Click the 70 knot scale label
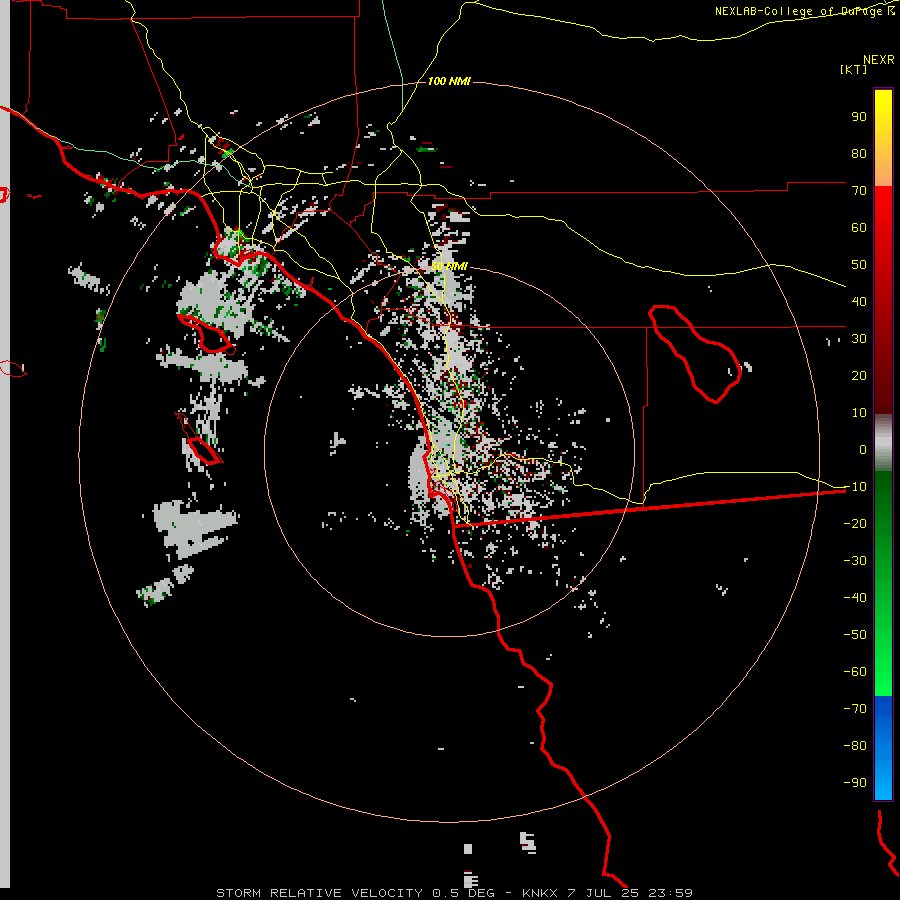900x900 pixels. (859, 190)
